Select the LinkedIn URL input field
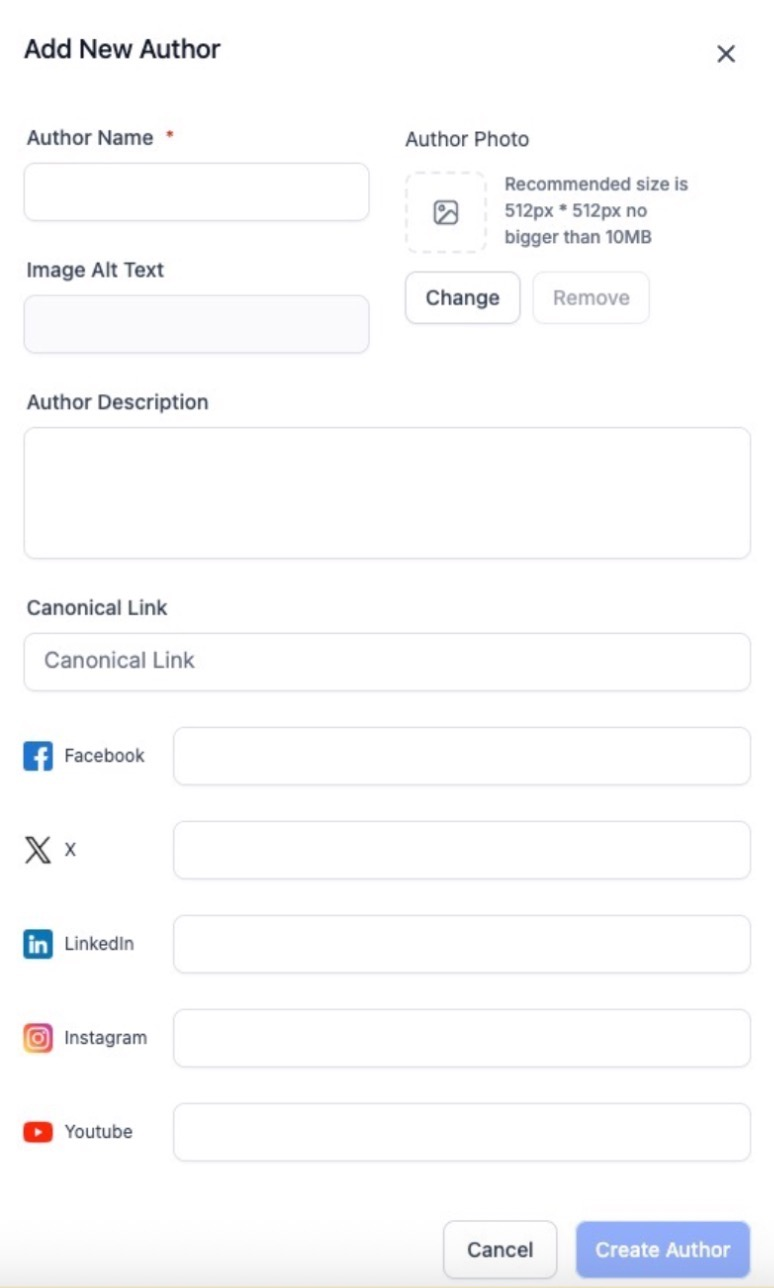This screenshot has width=774, height=1288. [x=462, y=944]
